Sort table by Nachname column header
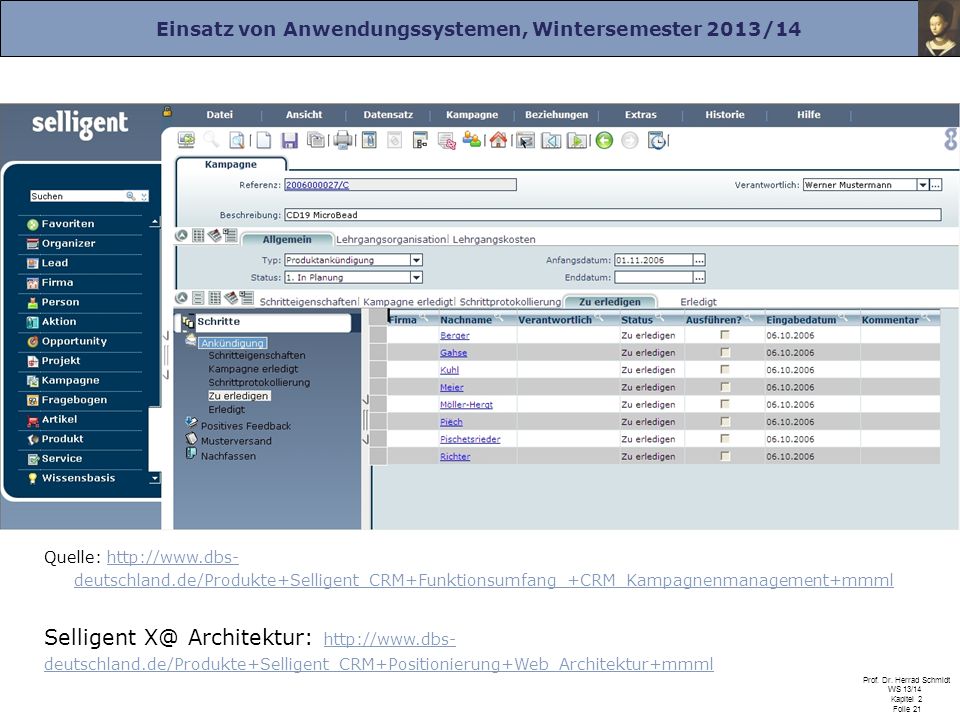 pyautogui.click(x=466, y=320)
